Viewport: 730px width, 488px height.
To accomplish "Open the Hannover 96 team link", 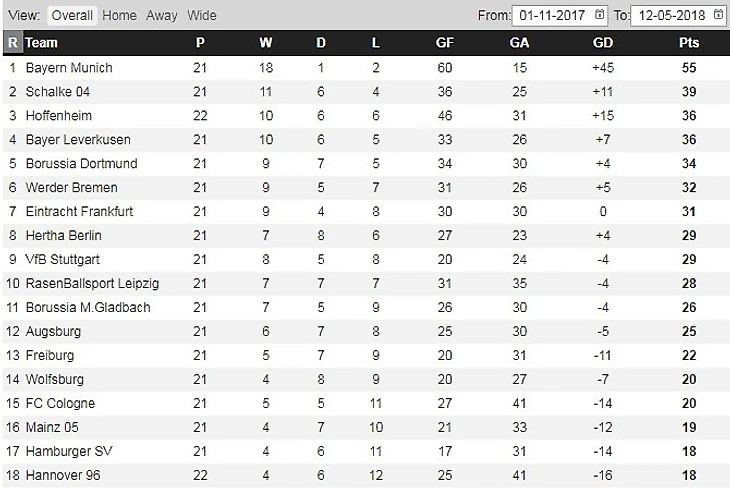I will 63,475.
